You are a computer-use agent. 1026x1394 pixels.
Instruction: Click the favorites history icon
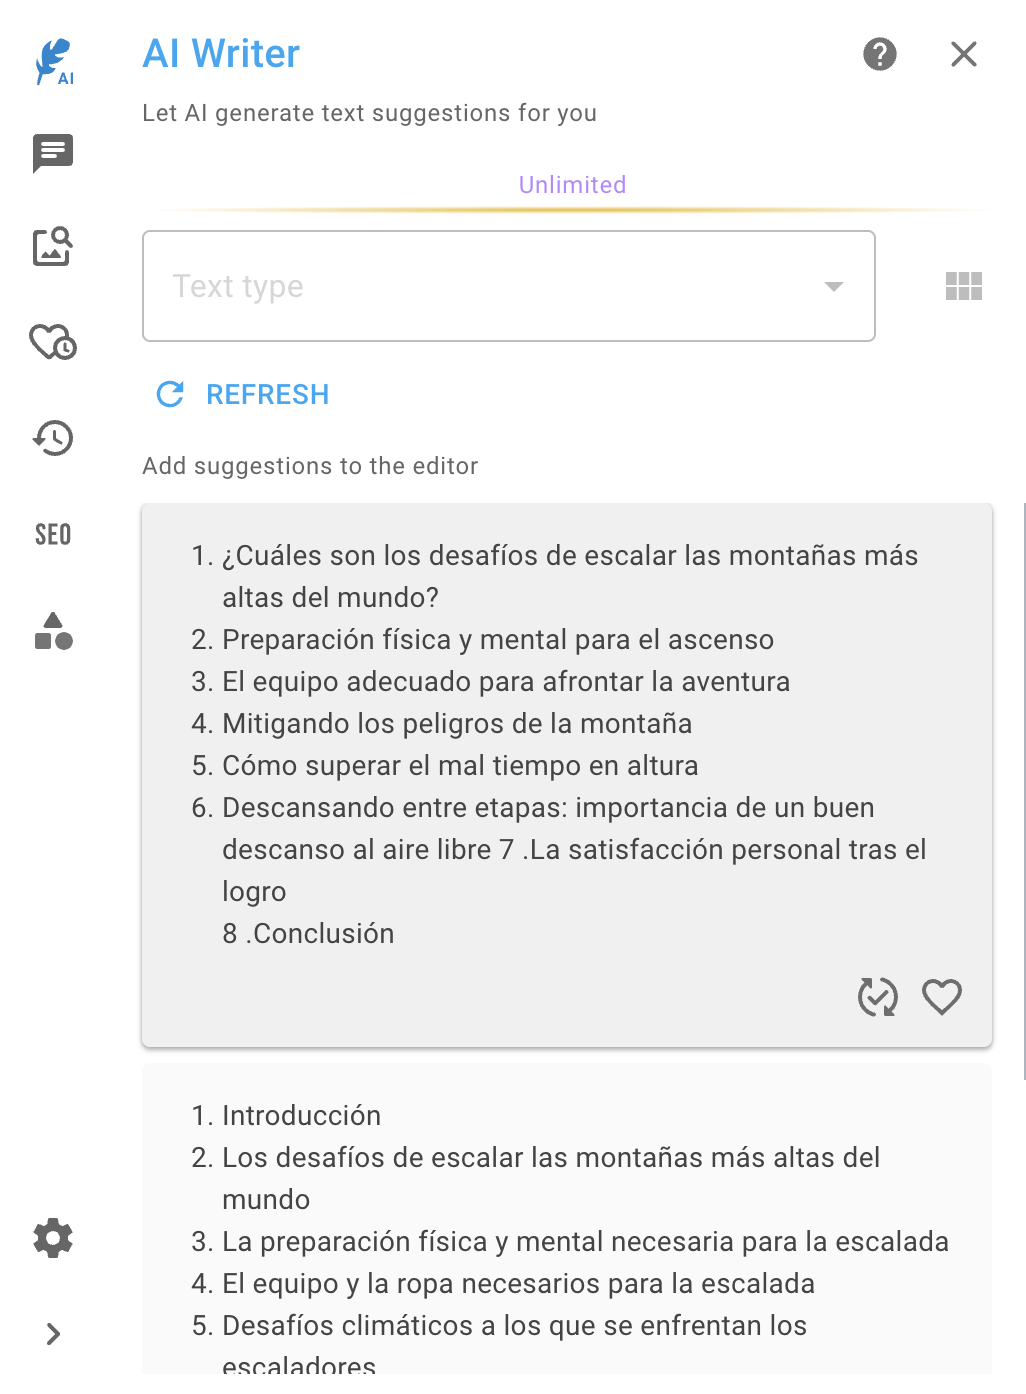pos(52,342)
